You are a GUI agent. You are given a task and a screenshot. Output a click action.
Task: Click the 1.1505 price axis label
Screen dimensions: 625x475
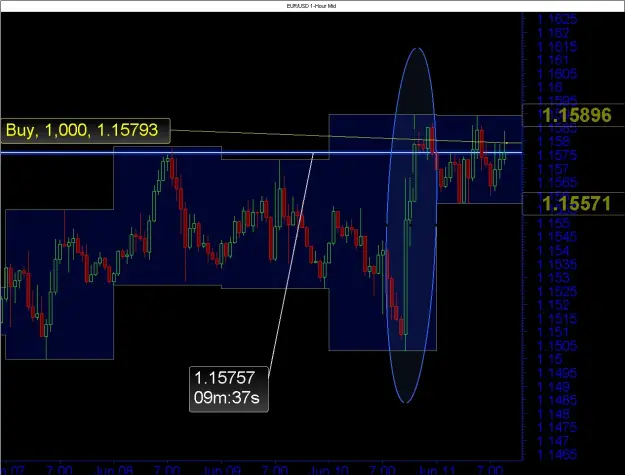pos(557,345)
